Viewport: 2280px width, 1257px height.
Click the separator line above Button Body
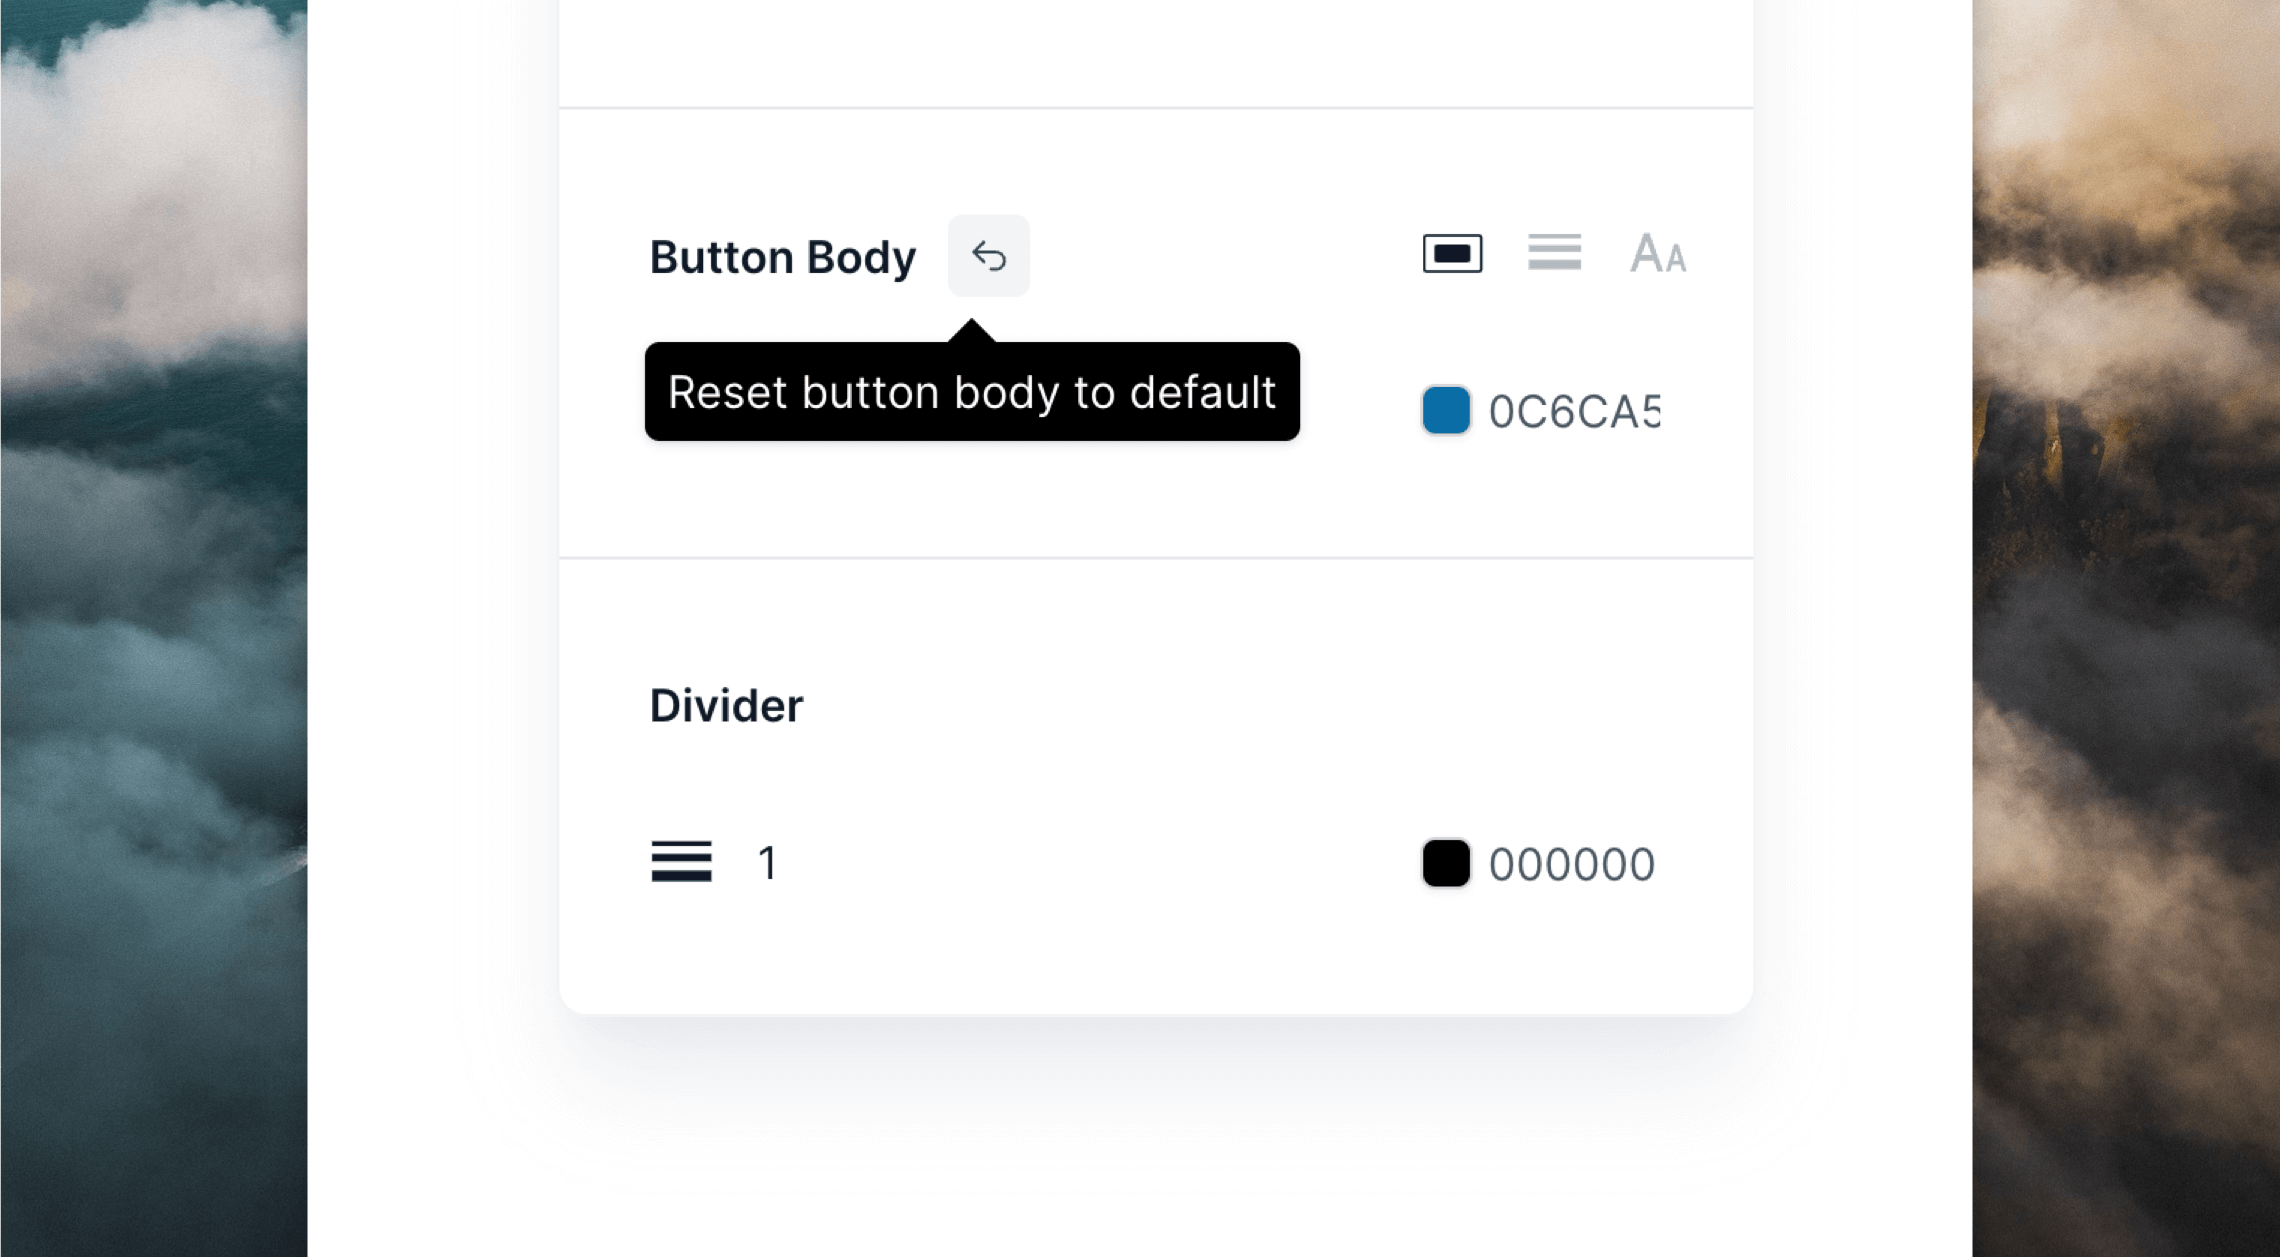pyautogui.click(x=1156, y=107)
